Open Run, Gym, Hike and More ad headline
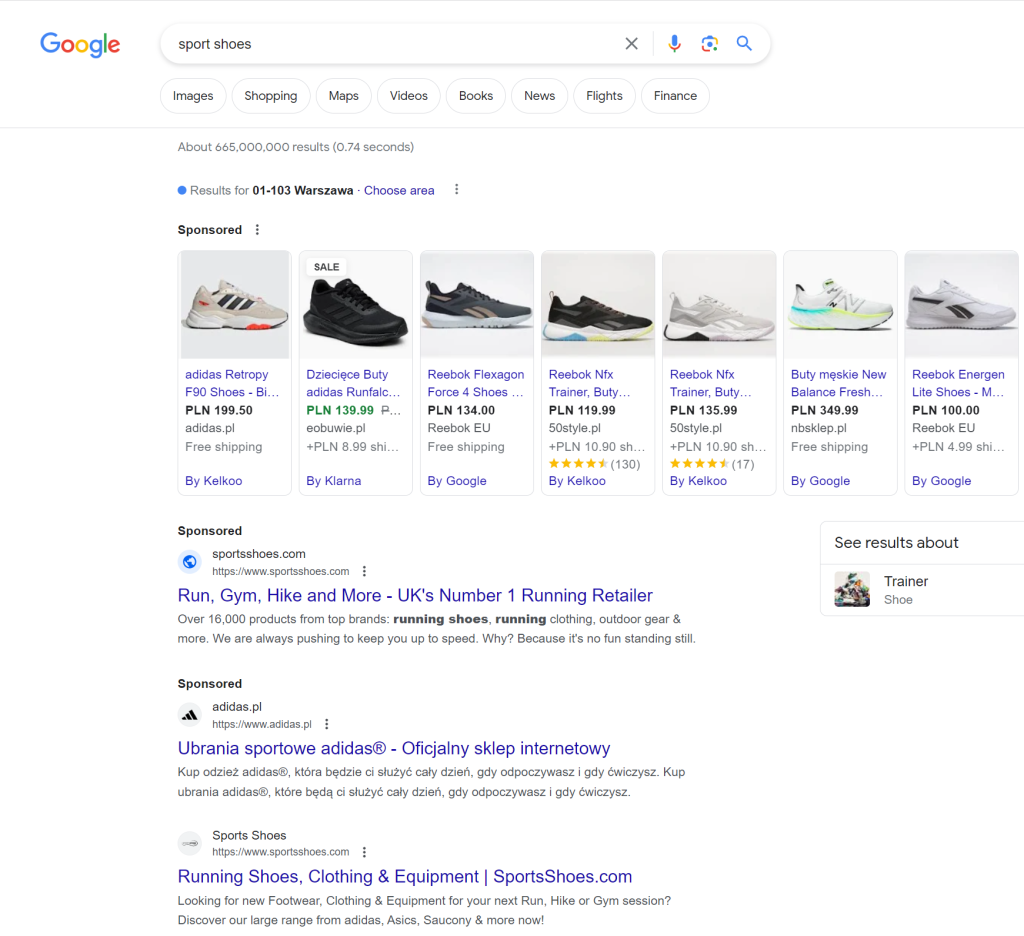Viewport: 1024px width, 936px height. pyautogui.click(x=415, y=596)
